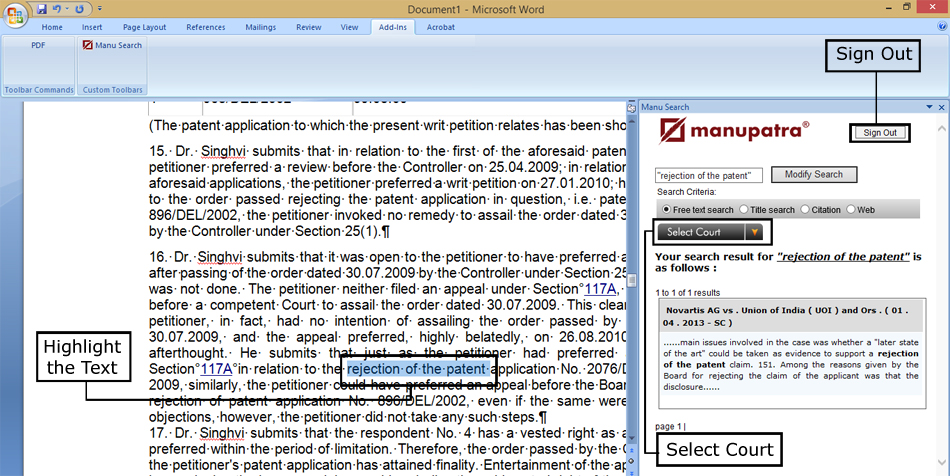Click the vertical document scrollbar thumb

632,280
